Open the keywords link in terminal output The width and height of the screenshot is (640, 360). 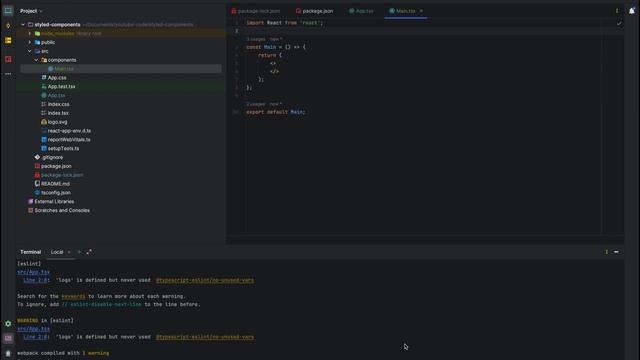[73, 296]
